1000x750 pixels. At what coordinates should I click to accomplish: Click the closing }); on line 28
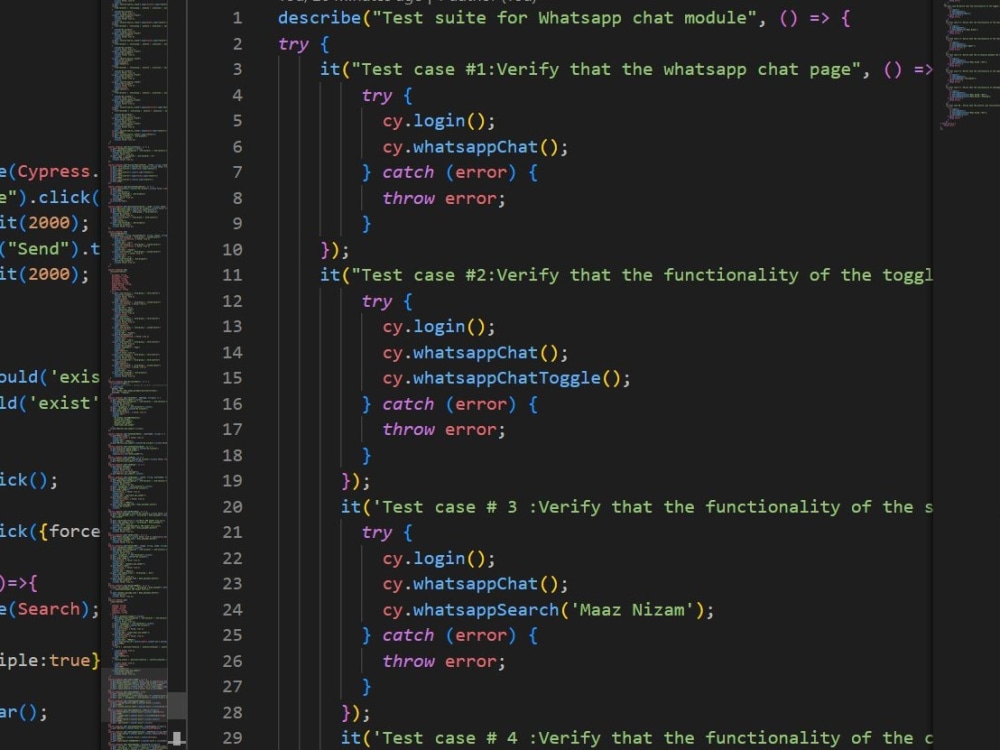coord(355,712)
